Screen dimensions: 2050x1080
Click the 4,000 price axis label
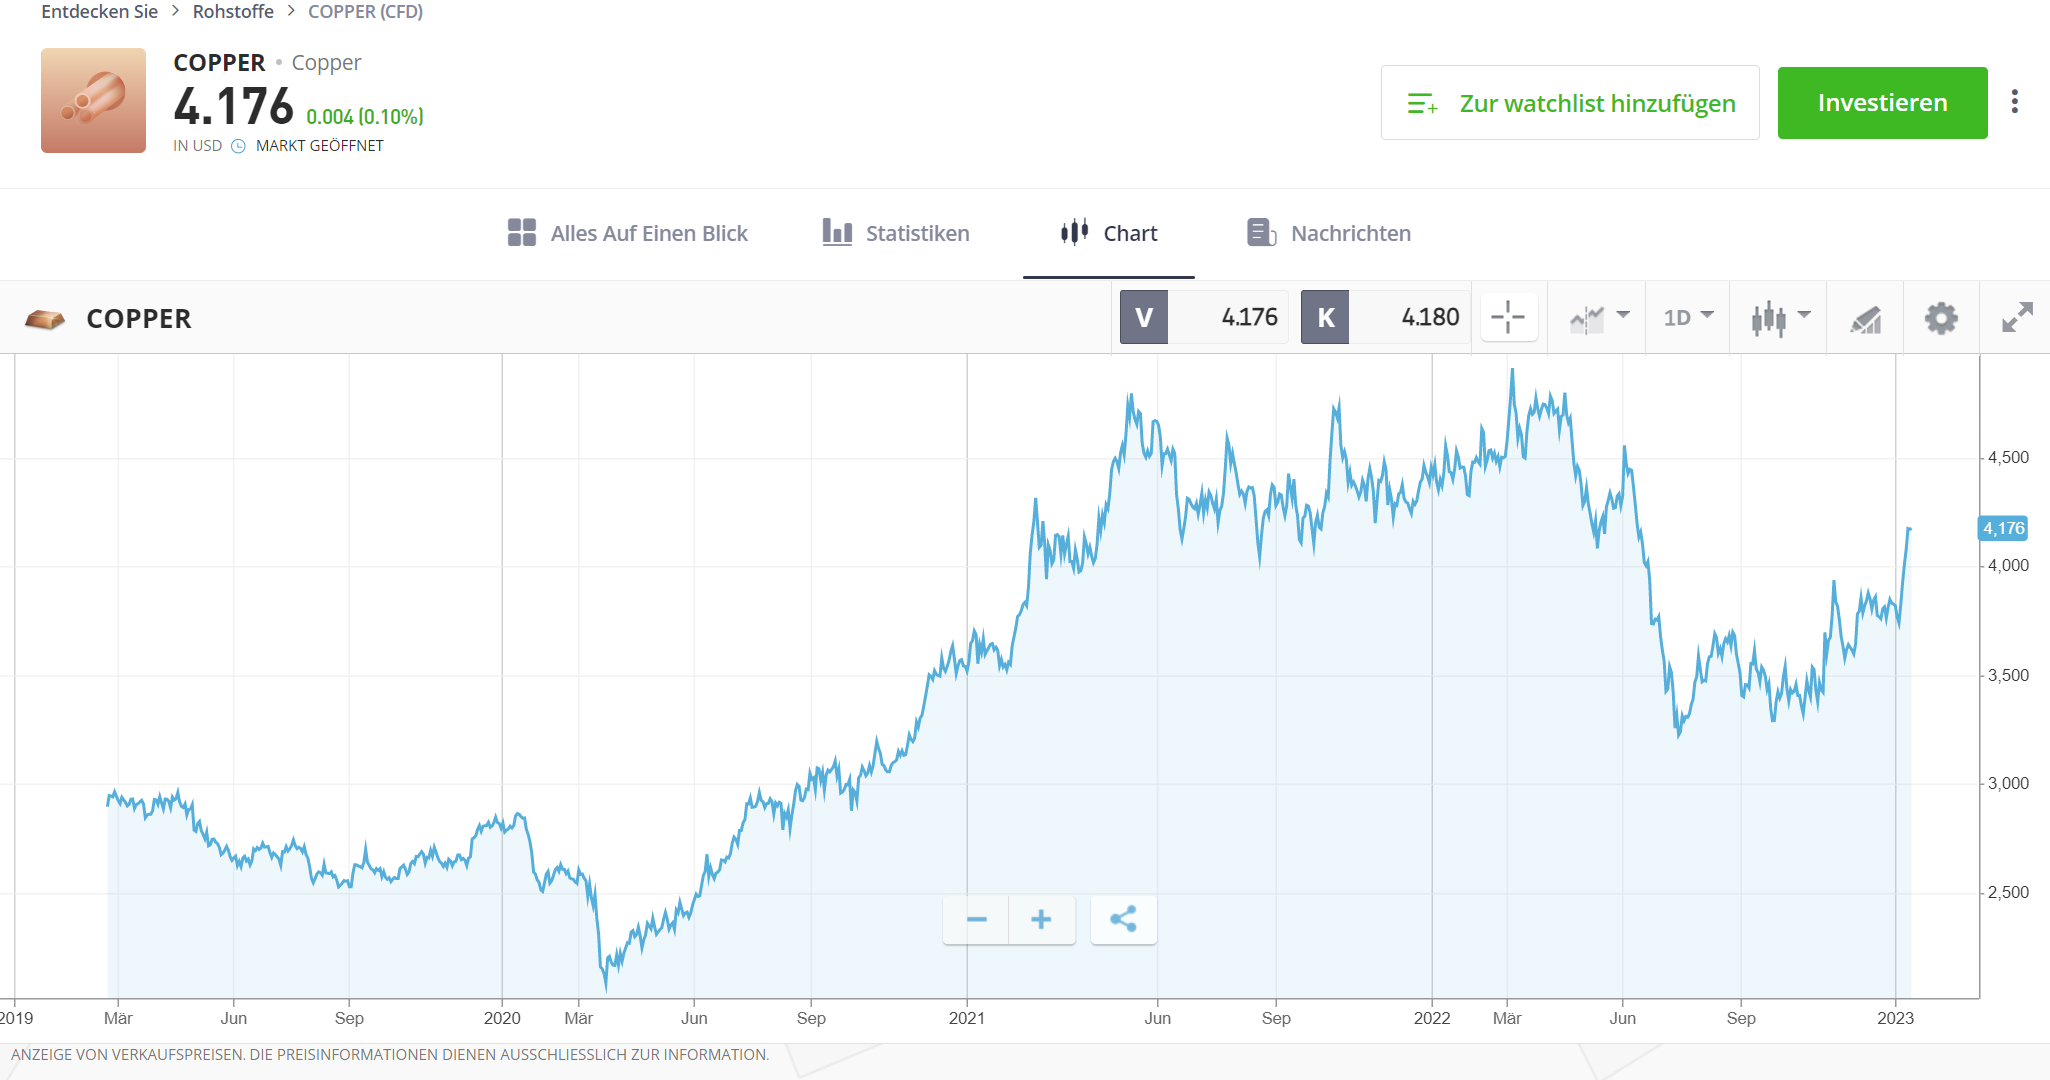[x=2008, y=566]
